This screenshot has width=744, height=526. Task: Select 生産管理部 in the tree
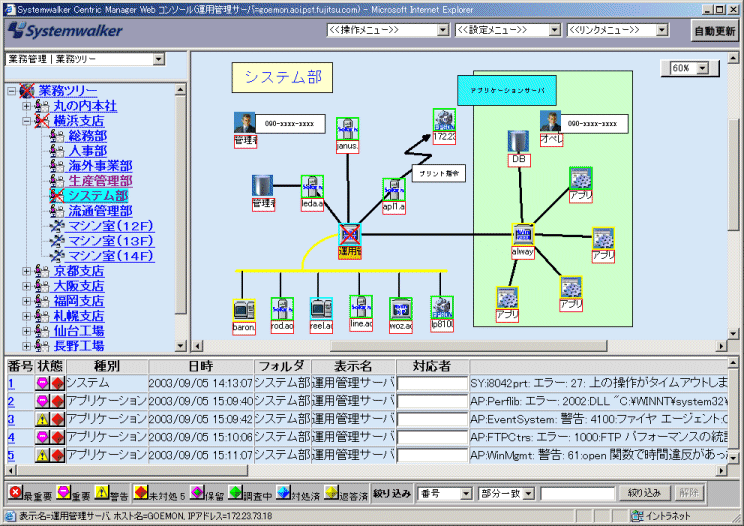(100, 181)
